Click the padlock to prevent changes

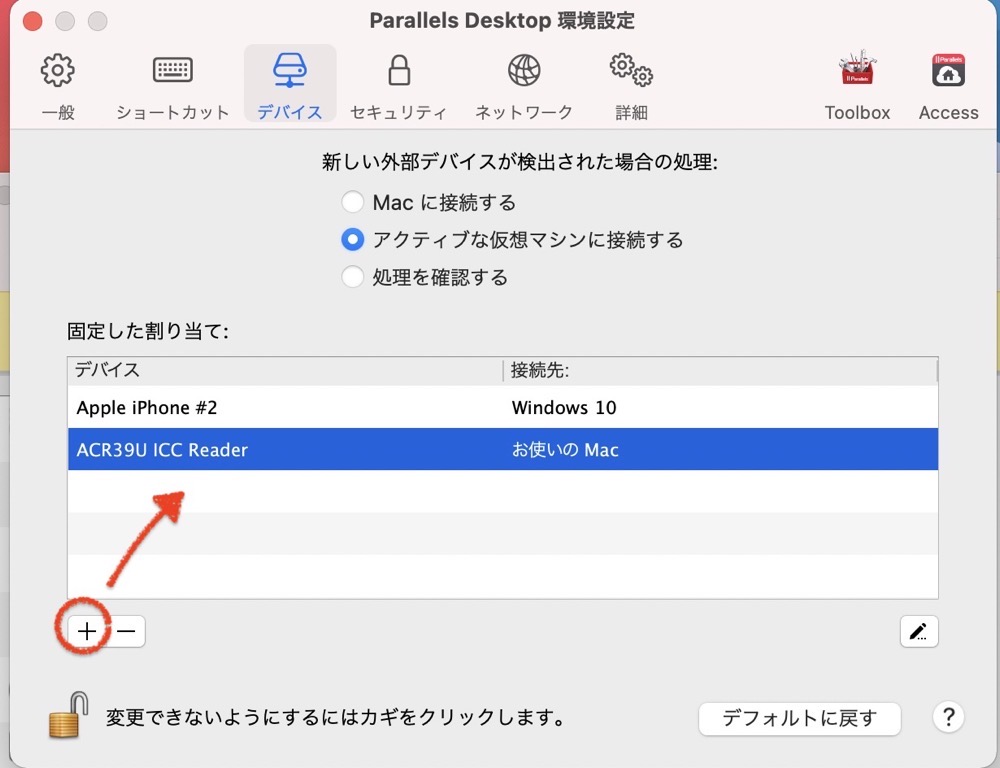68,715
